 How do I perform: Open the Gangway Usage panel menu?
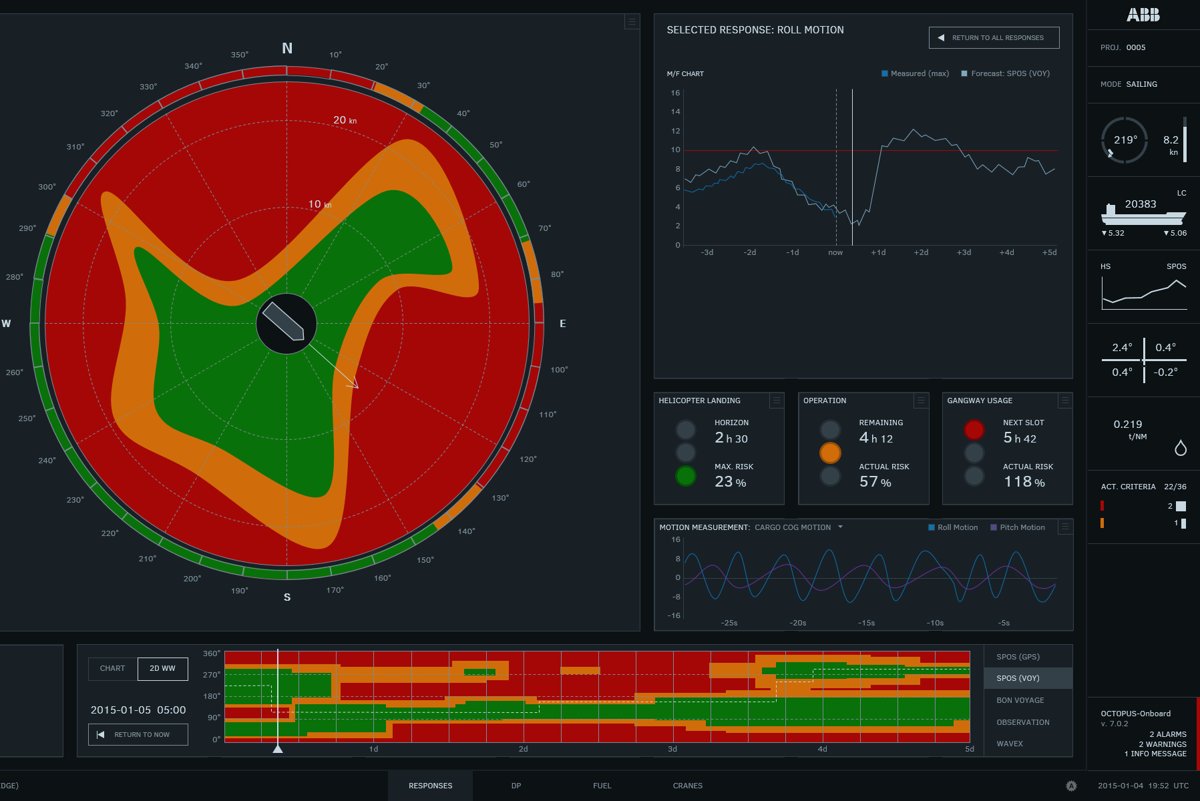click(x=1064, y=400)
